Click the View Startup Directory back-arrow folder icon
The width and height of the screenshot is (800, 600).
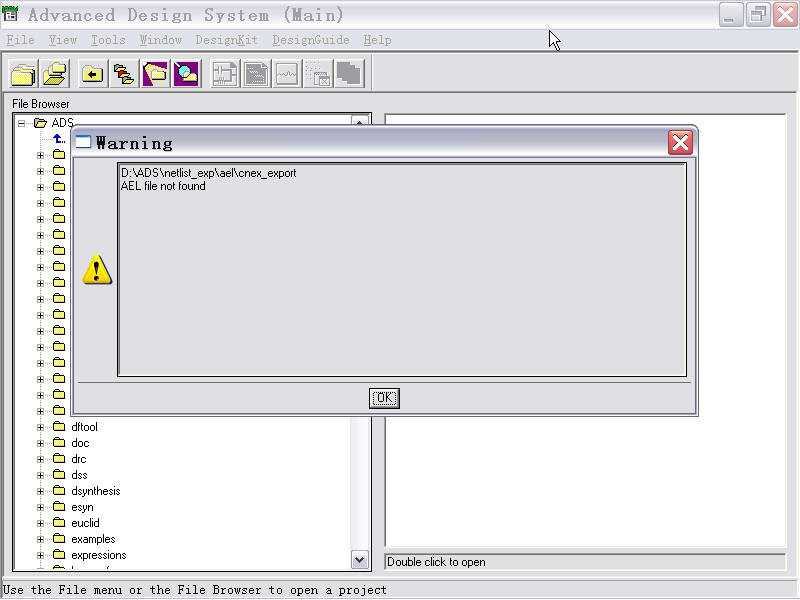[x=92, y=74]
